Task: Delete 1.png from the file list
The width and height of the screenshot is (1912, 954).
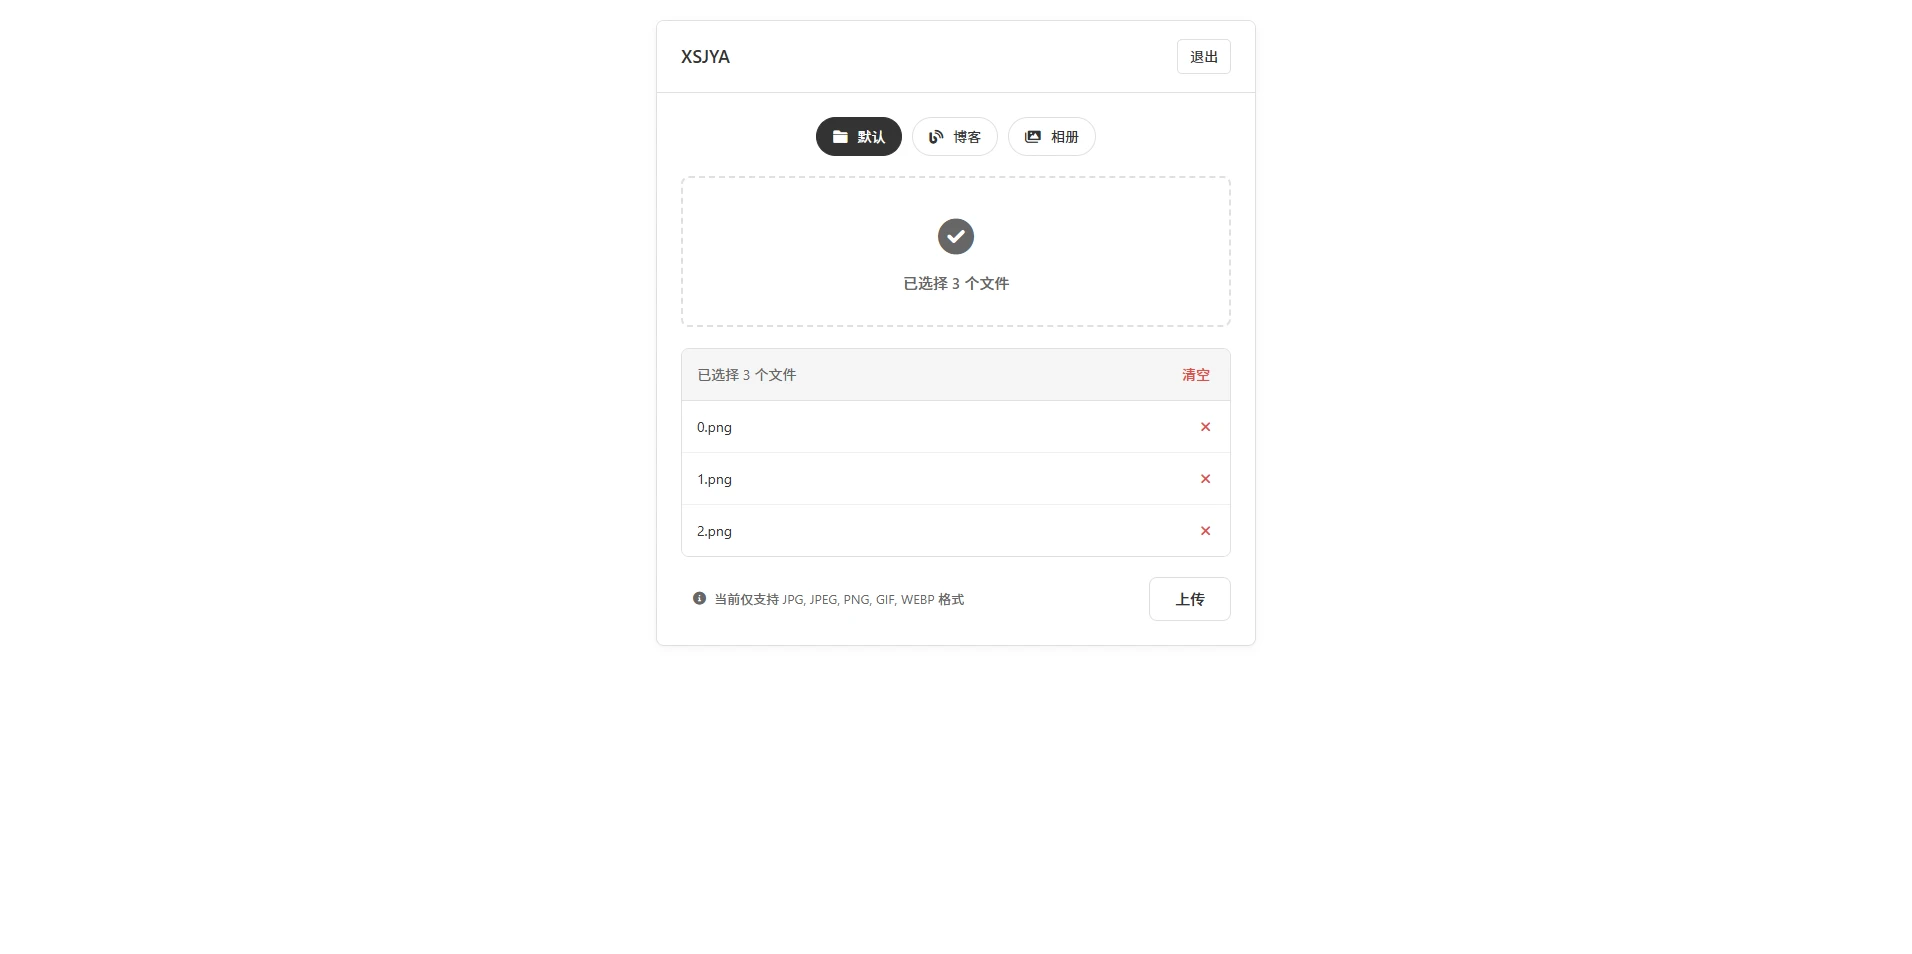Action: click(x=1205, y=479)
